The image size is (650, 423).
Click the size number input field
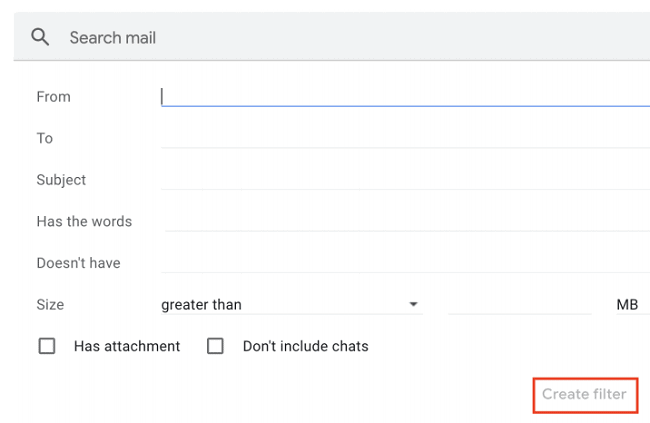pos(519,305)
